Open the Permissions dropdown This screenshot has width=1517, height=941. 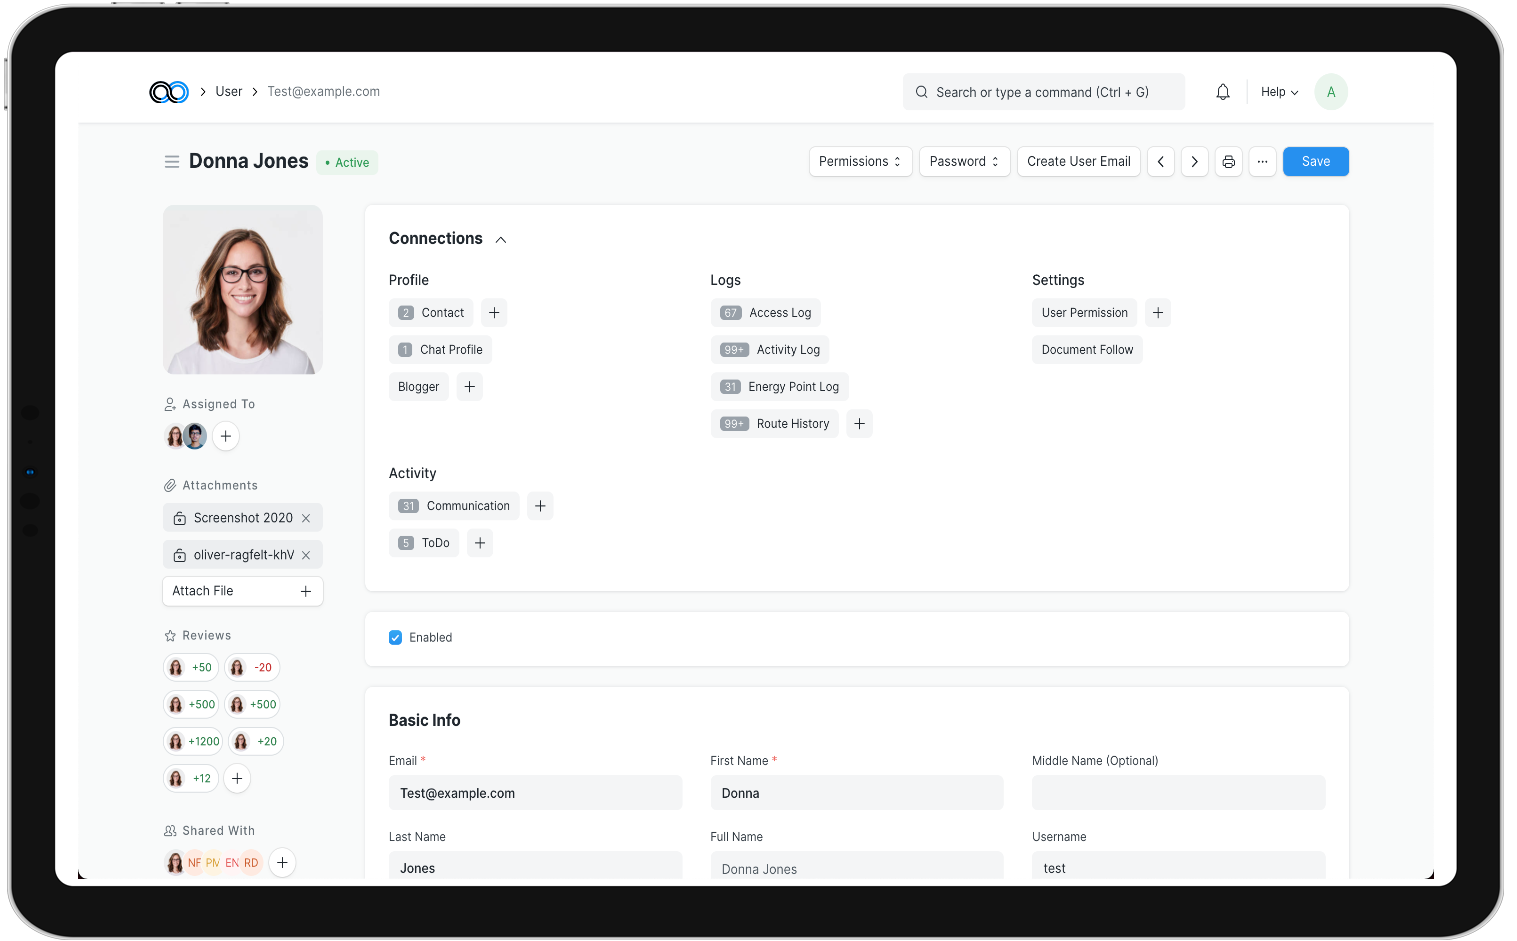click(x=860, y=162)
